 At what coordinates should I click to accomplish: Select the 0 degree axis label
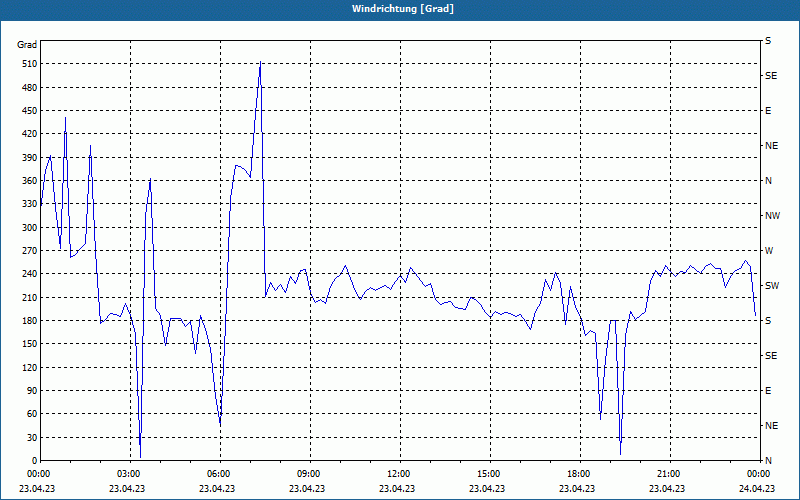[35, 461]
